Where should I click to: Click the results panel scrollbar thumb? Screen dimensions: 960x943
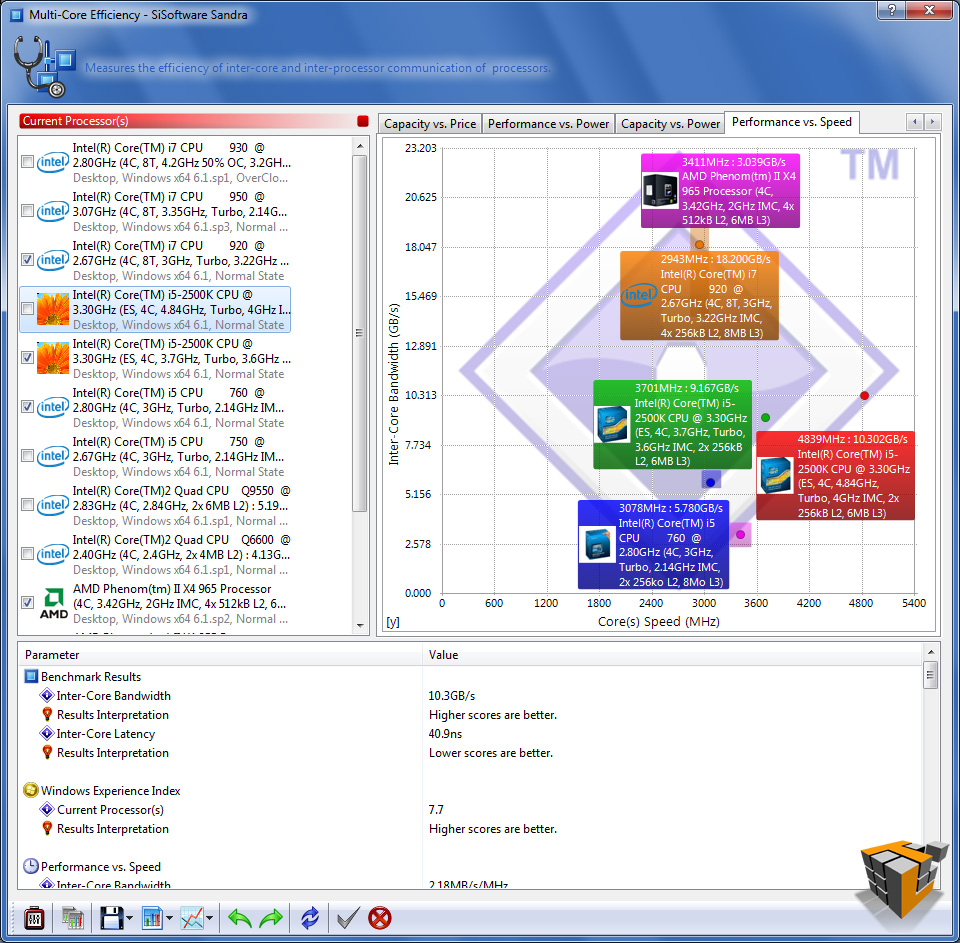pos(931,675)
